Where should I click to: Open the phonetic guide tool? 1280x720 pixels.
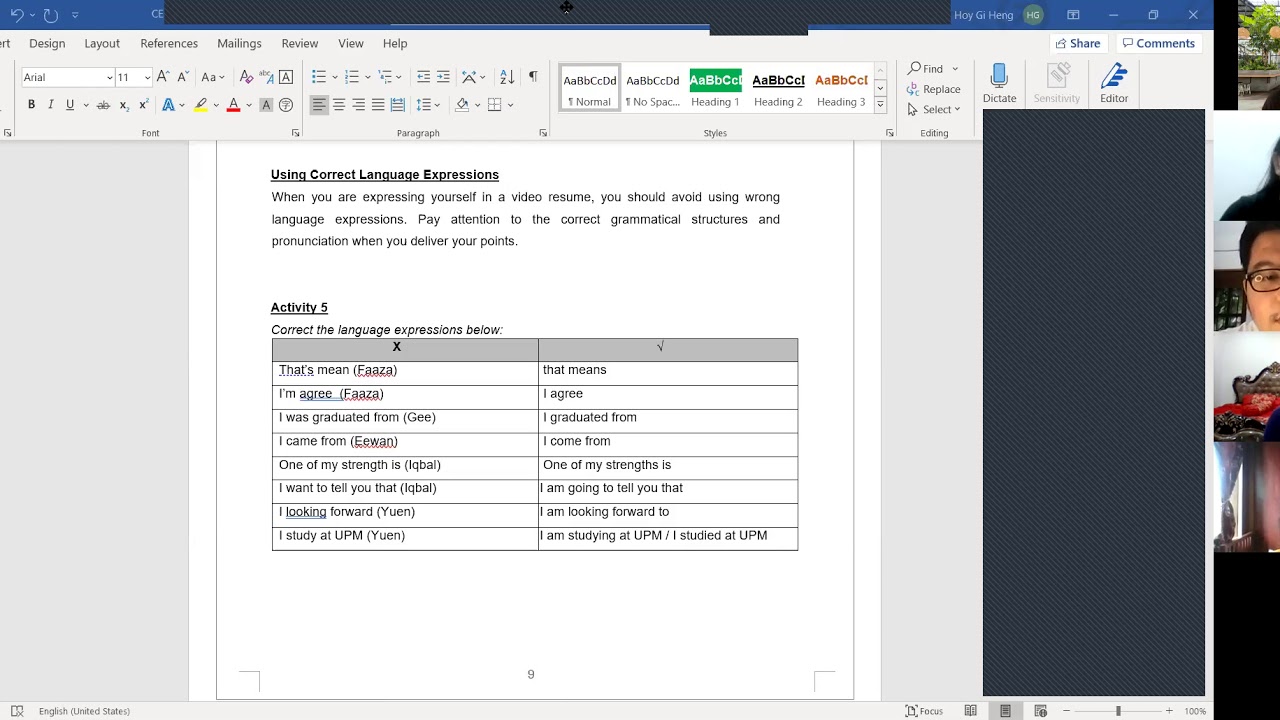[x=266, y=77]
